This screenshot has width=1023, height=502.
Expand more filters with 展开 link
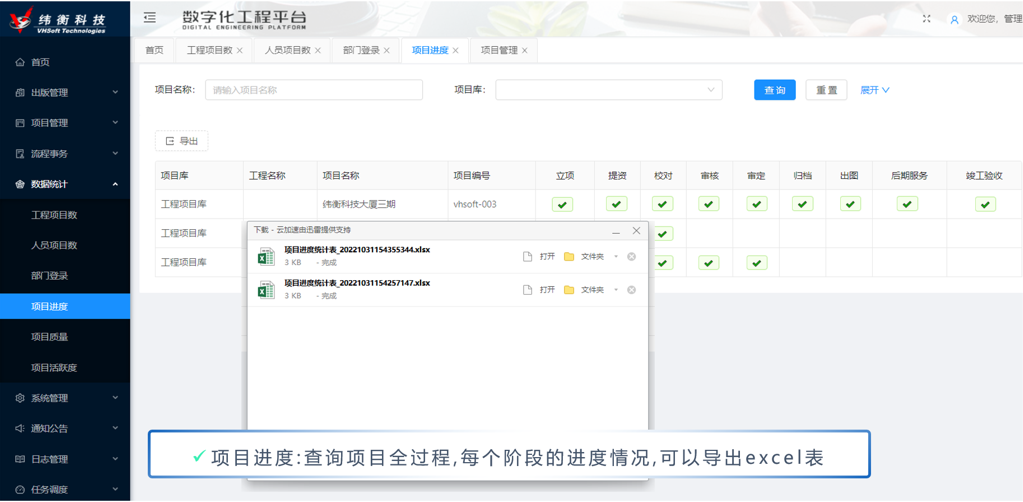(874, 90)
